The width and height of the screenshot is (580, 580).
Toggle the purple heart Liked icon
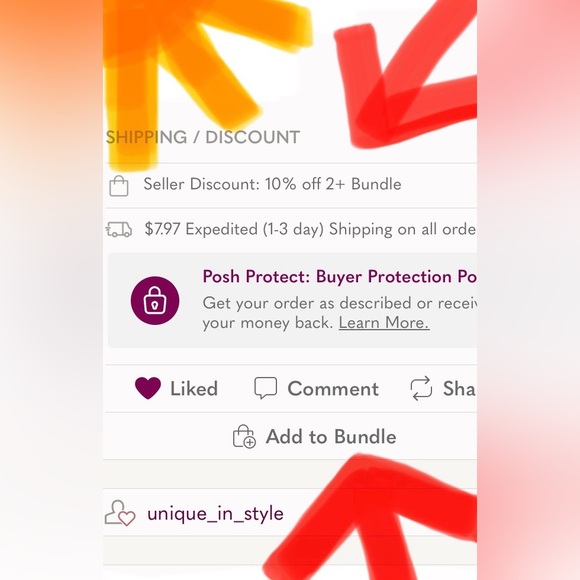tap(148, 388)
